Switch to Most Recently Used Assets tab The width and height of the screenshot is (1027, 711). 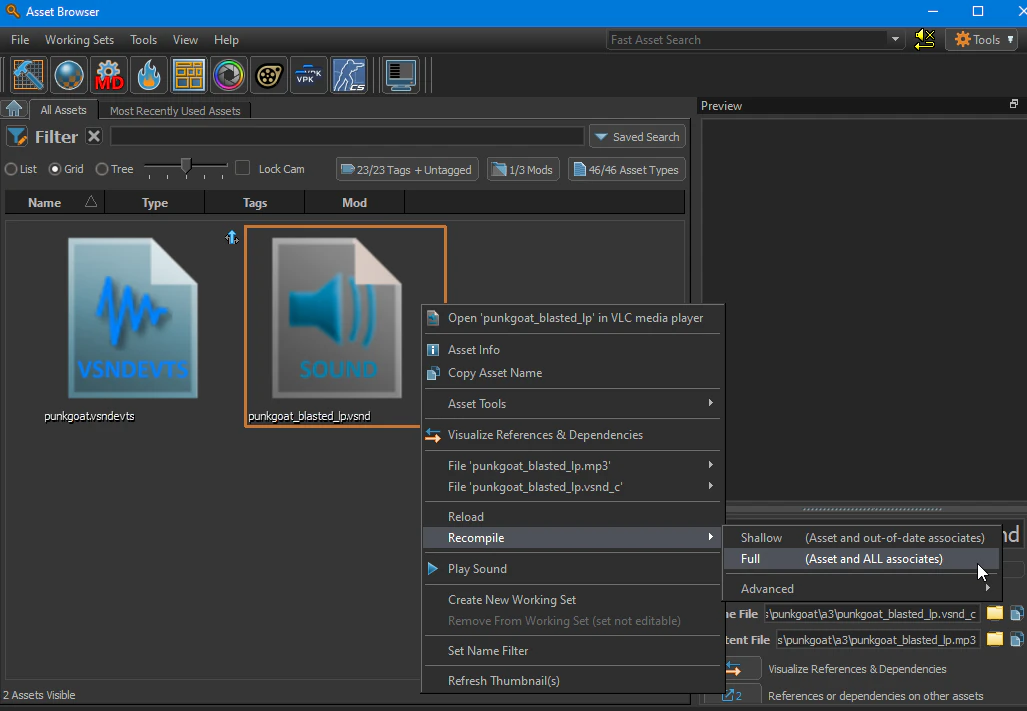click(x=175, y=111)
